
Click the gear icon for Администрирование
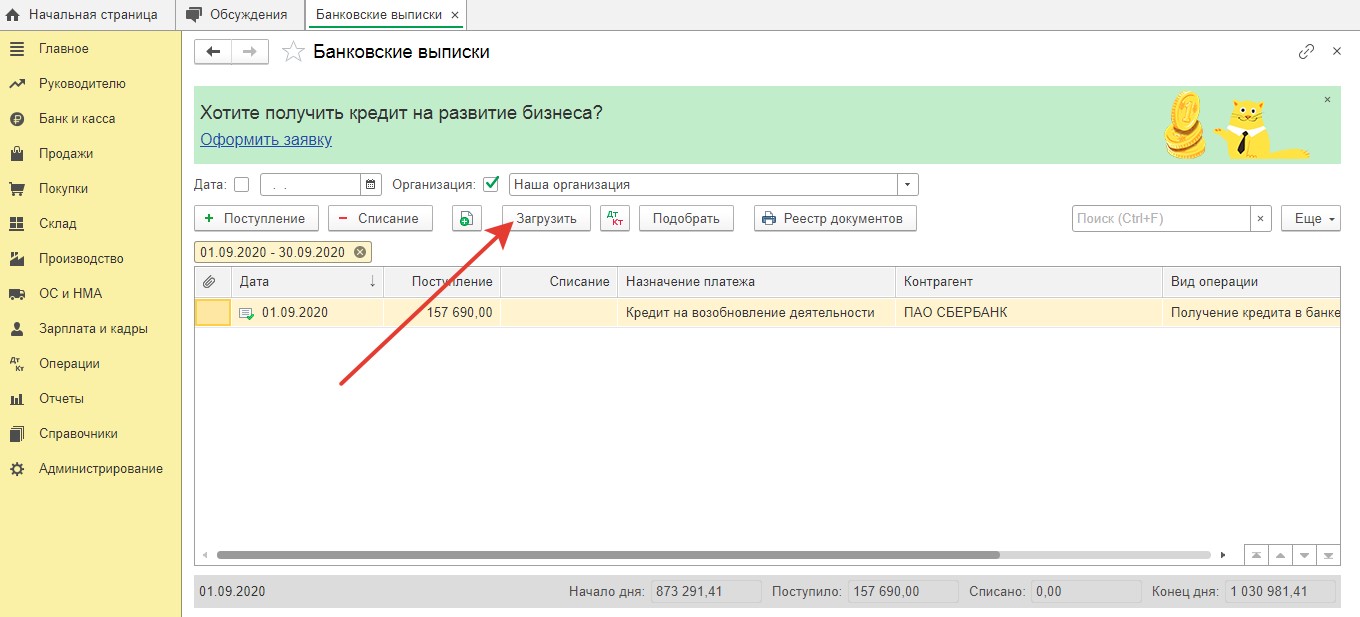click(17, 469)
